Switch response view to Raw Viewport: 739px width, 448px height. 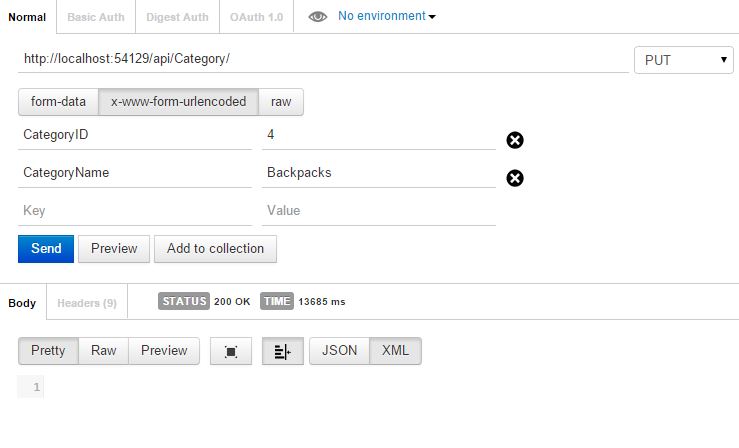104,351
